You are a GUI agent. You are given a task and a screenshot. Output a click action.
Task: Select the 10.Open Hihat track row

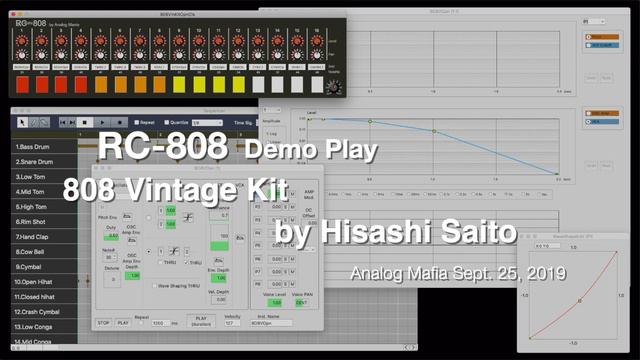44,282
